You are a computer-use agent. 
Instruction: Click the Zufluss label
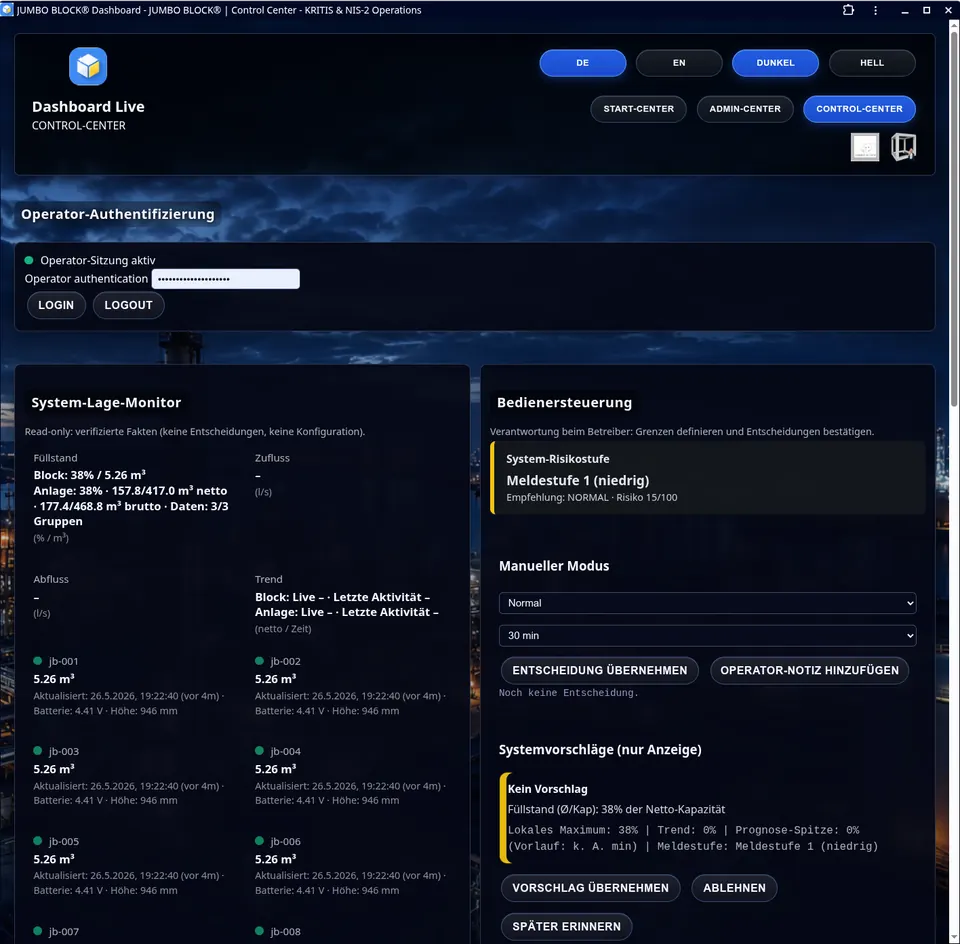point(272,458)
